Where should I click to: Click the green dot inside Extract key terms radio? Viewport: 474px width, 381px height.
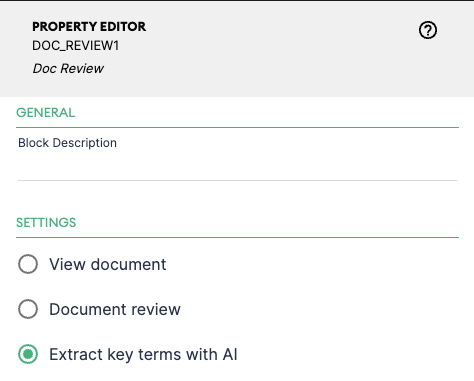pyautogui.click(x=28, y=354)
